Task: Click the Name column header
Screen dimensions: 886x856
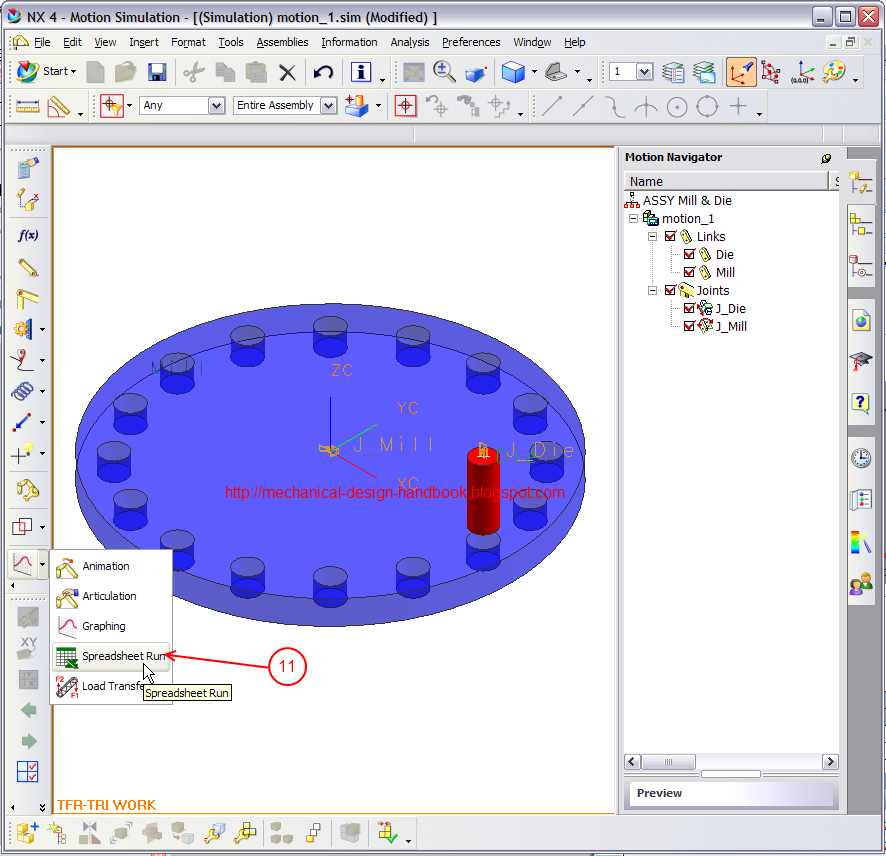Action: 726,181
